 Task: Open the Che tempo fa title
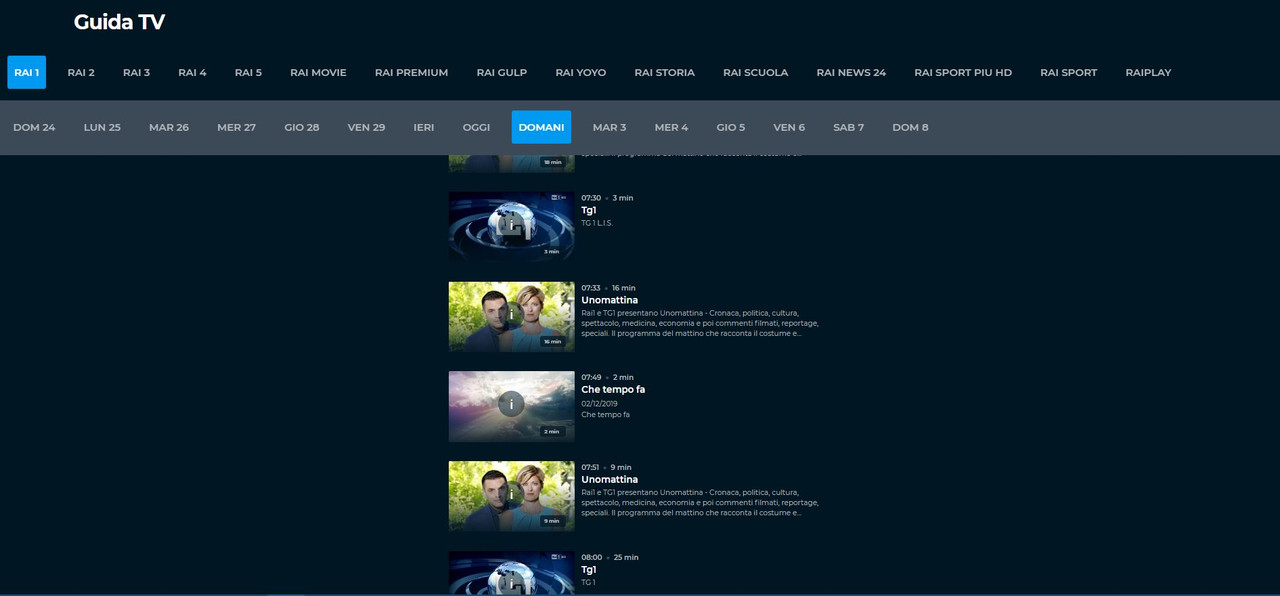[613, 390]
